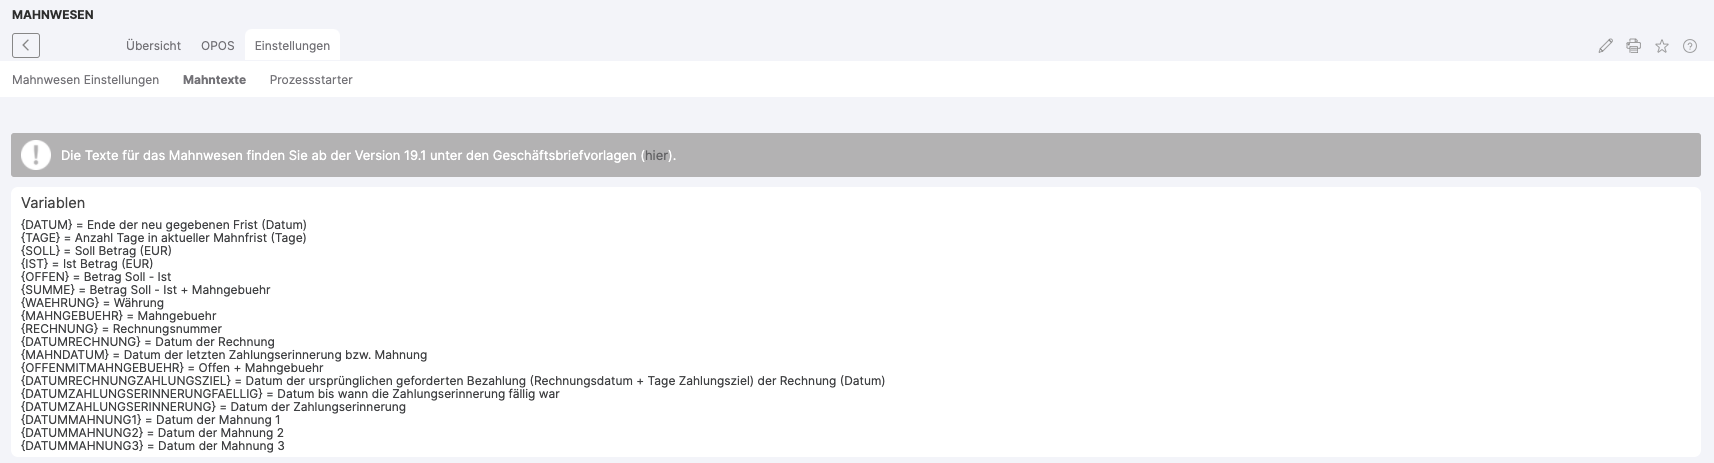Open help via question mark icon
Image resolution: width=1714 pixels, height=463 pixels.
click(x=1690, y=46)
